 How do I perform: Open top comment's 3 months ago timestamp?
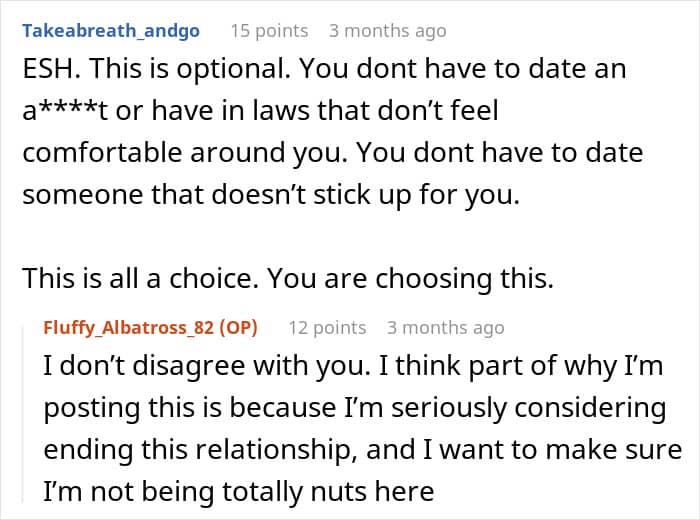[x=388, y=31]
